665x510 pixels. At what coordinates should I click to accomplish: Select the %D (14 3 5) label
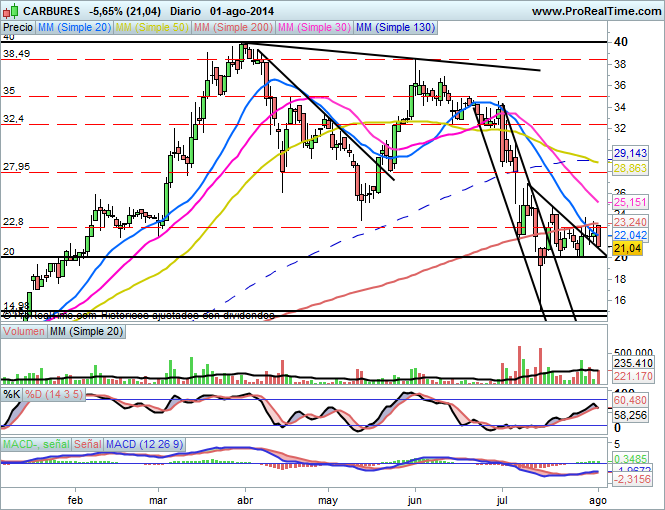(57, 395)
